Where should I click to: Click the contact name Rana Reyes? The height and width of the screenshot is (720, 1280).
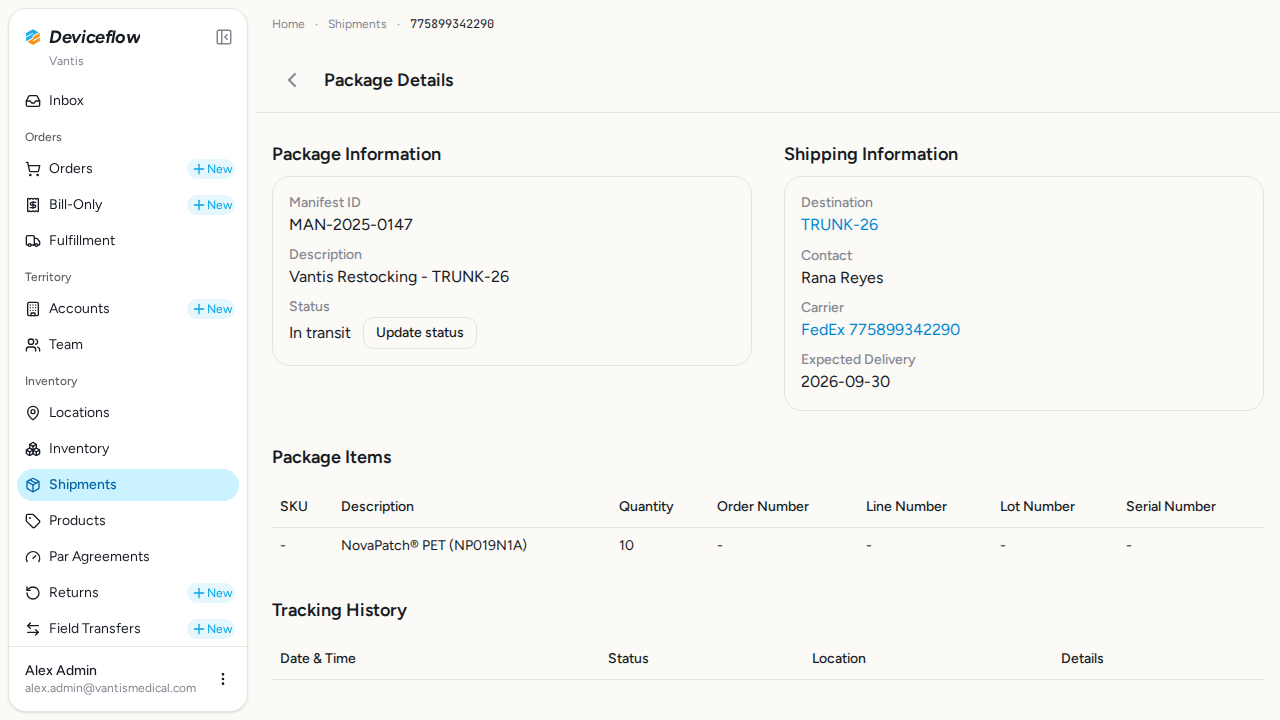[842, 278]
